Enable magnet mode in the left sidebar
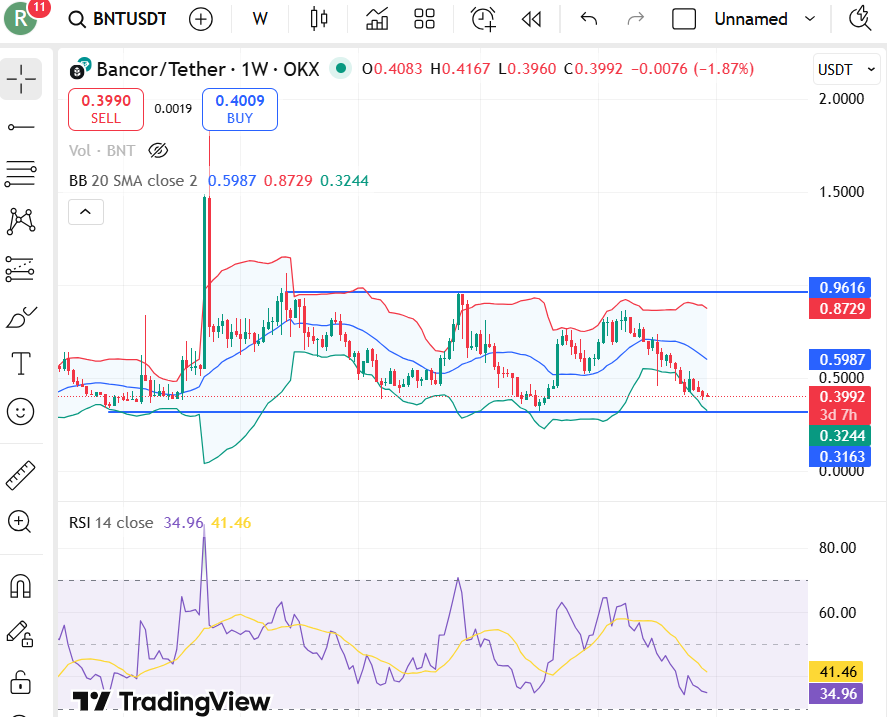This screenshot has height=717, width=887. [20, 587]
